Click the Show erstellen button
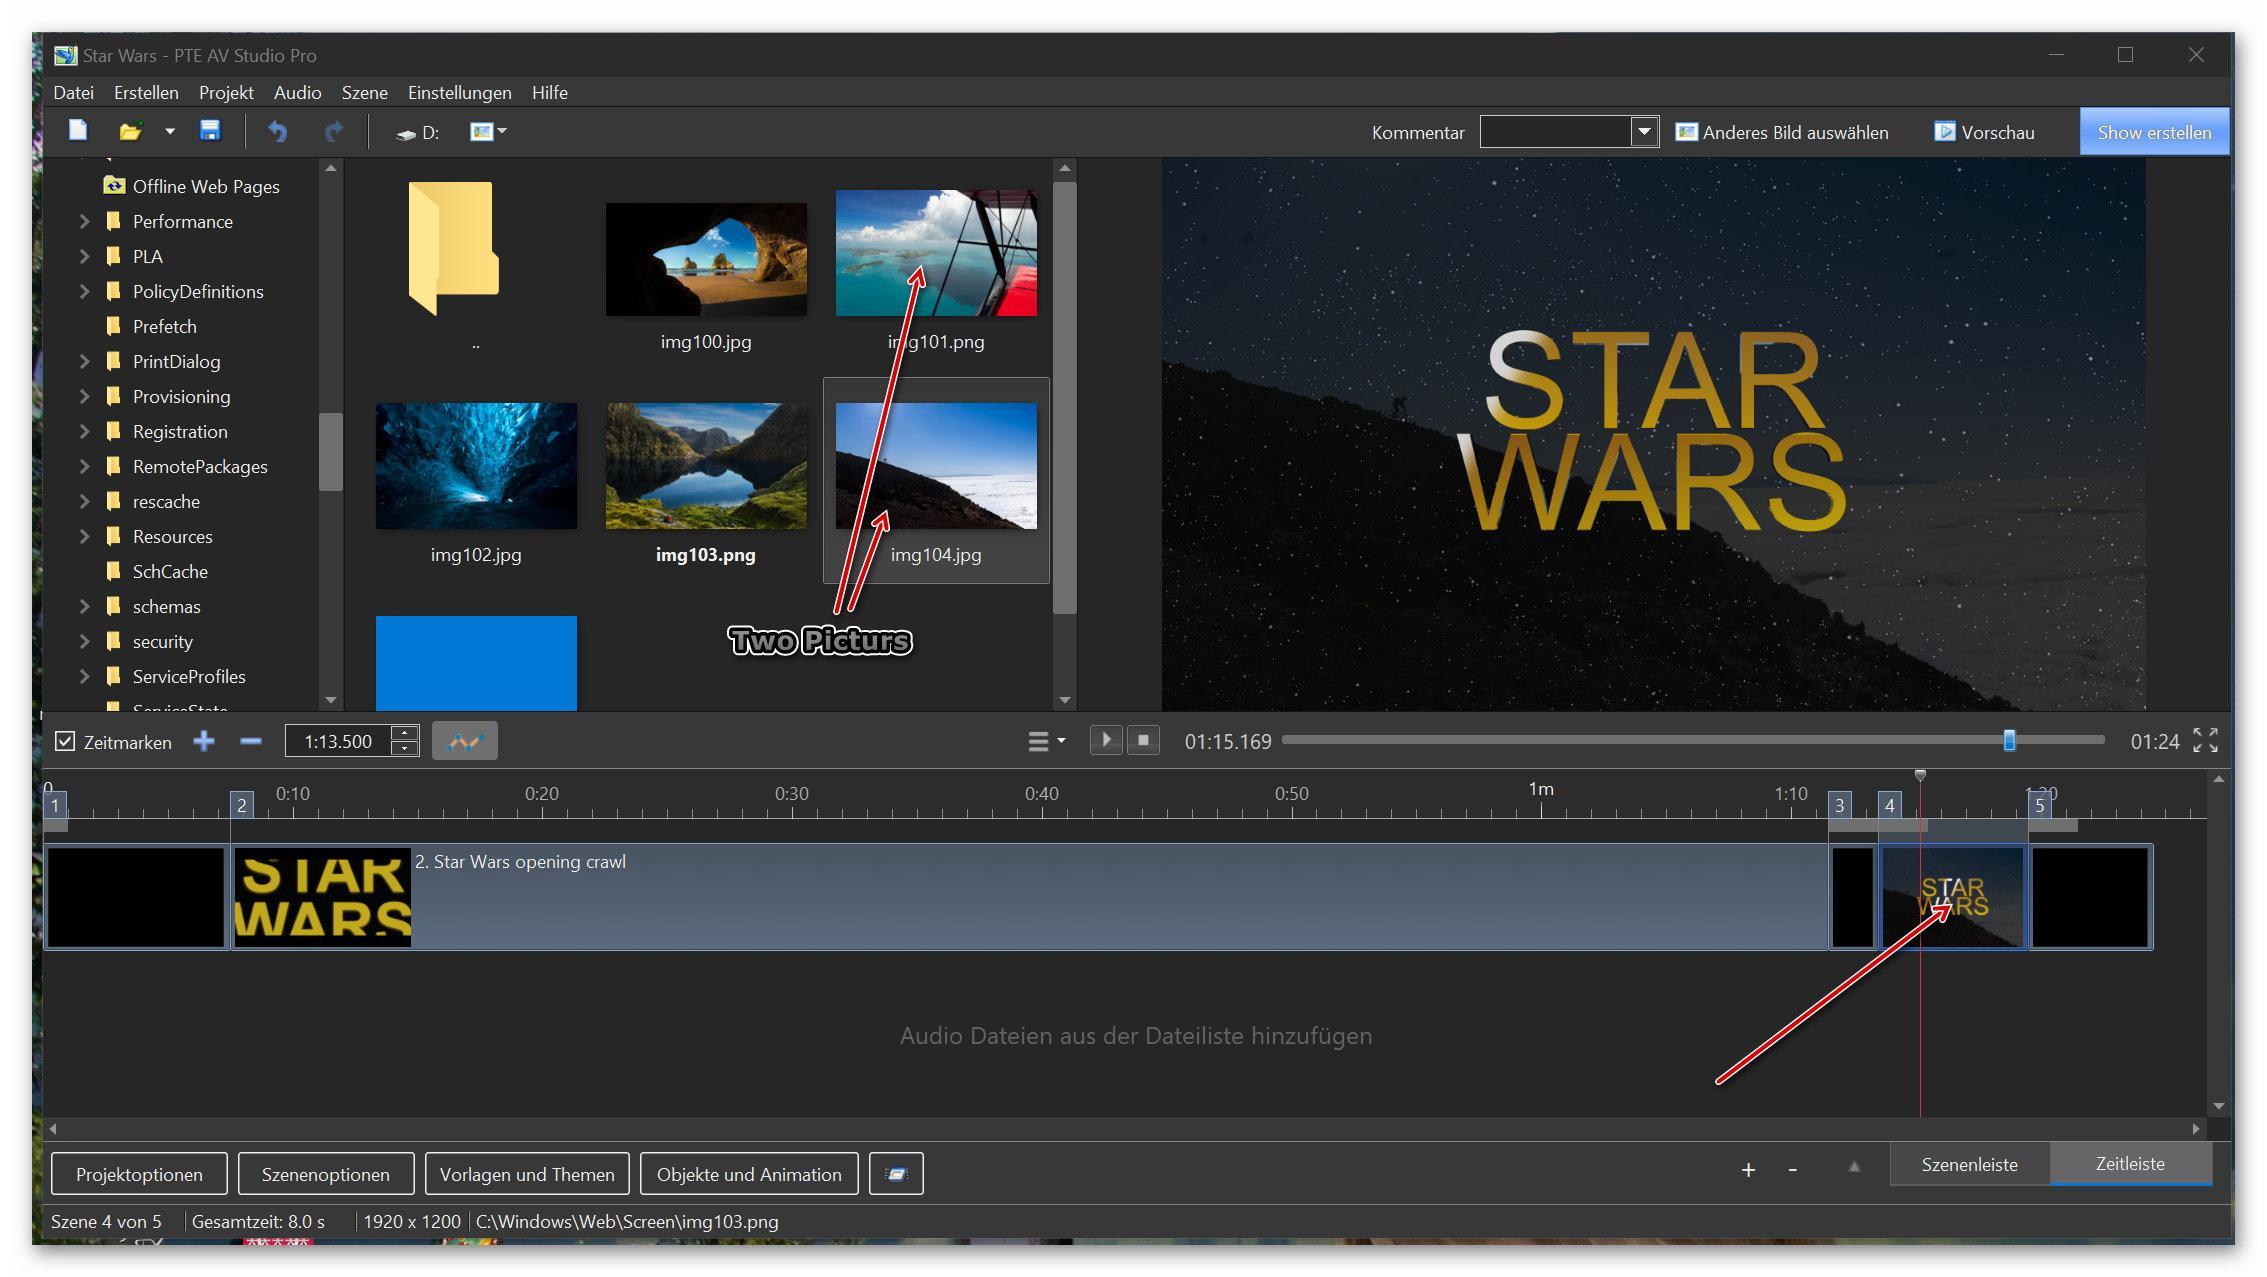Screen dimensions: 2267x1277 [x=2153, y=132]
